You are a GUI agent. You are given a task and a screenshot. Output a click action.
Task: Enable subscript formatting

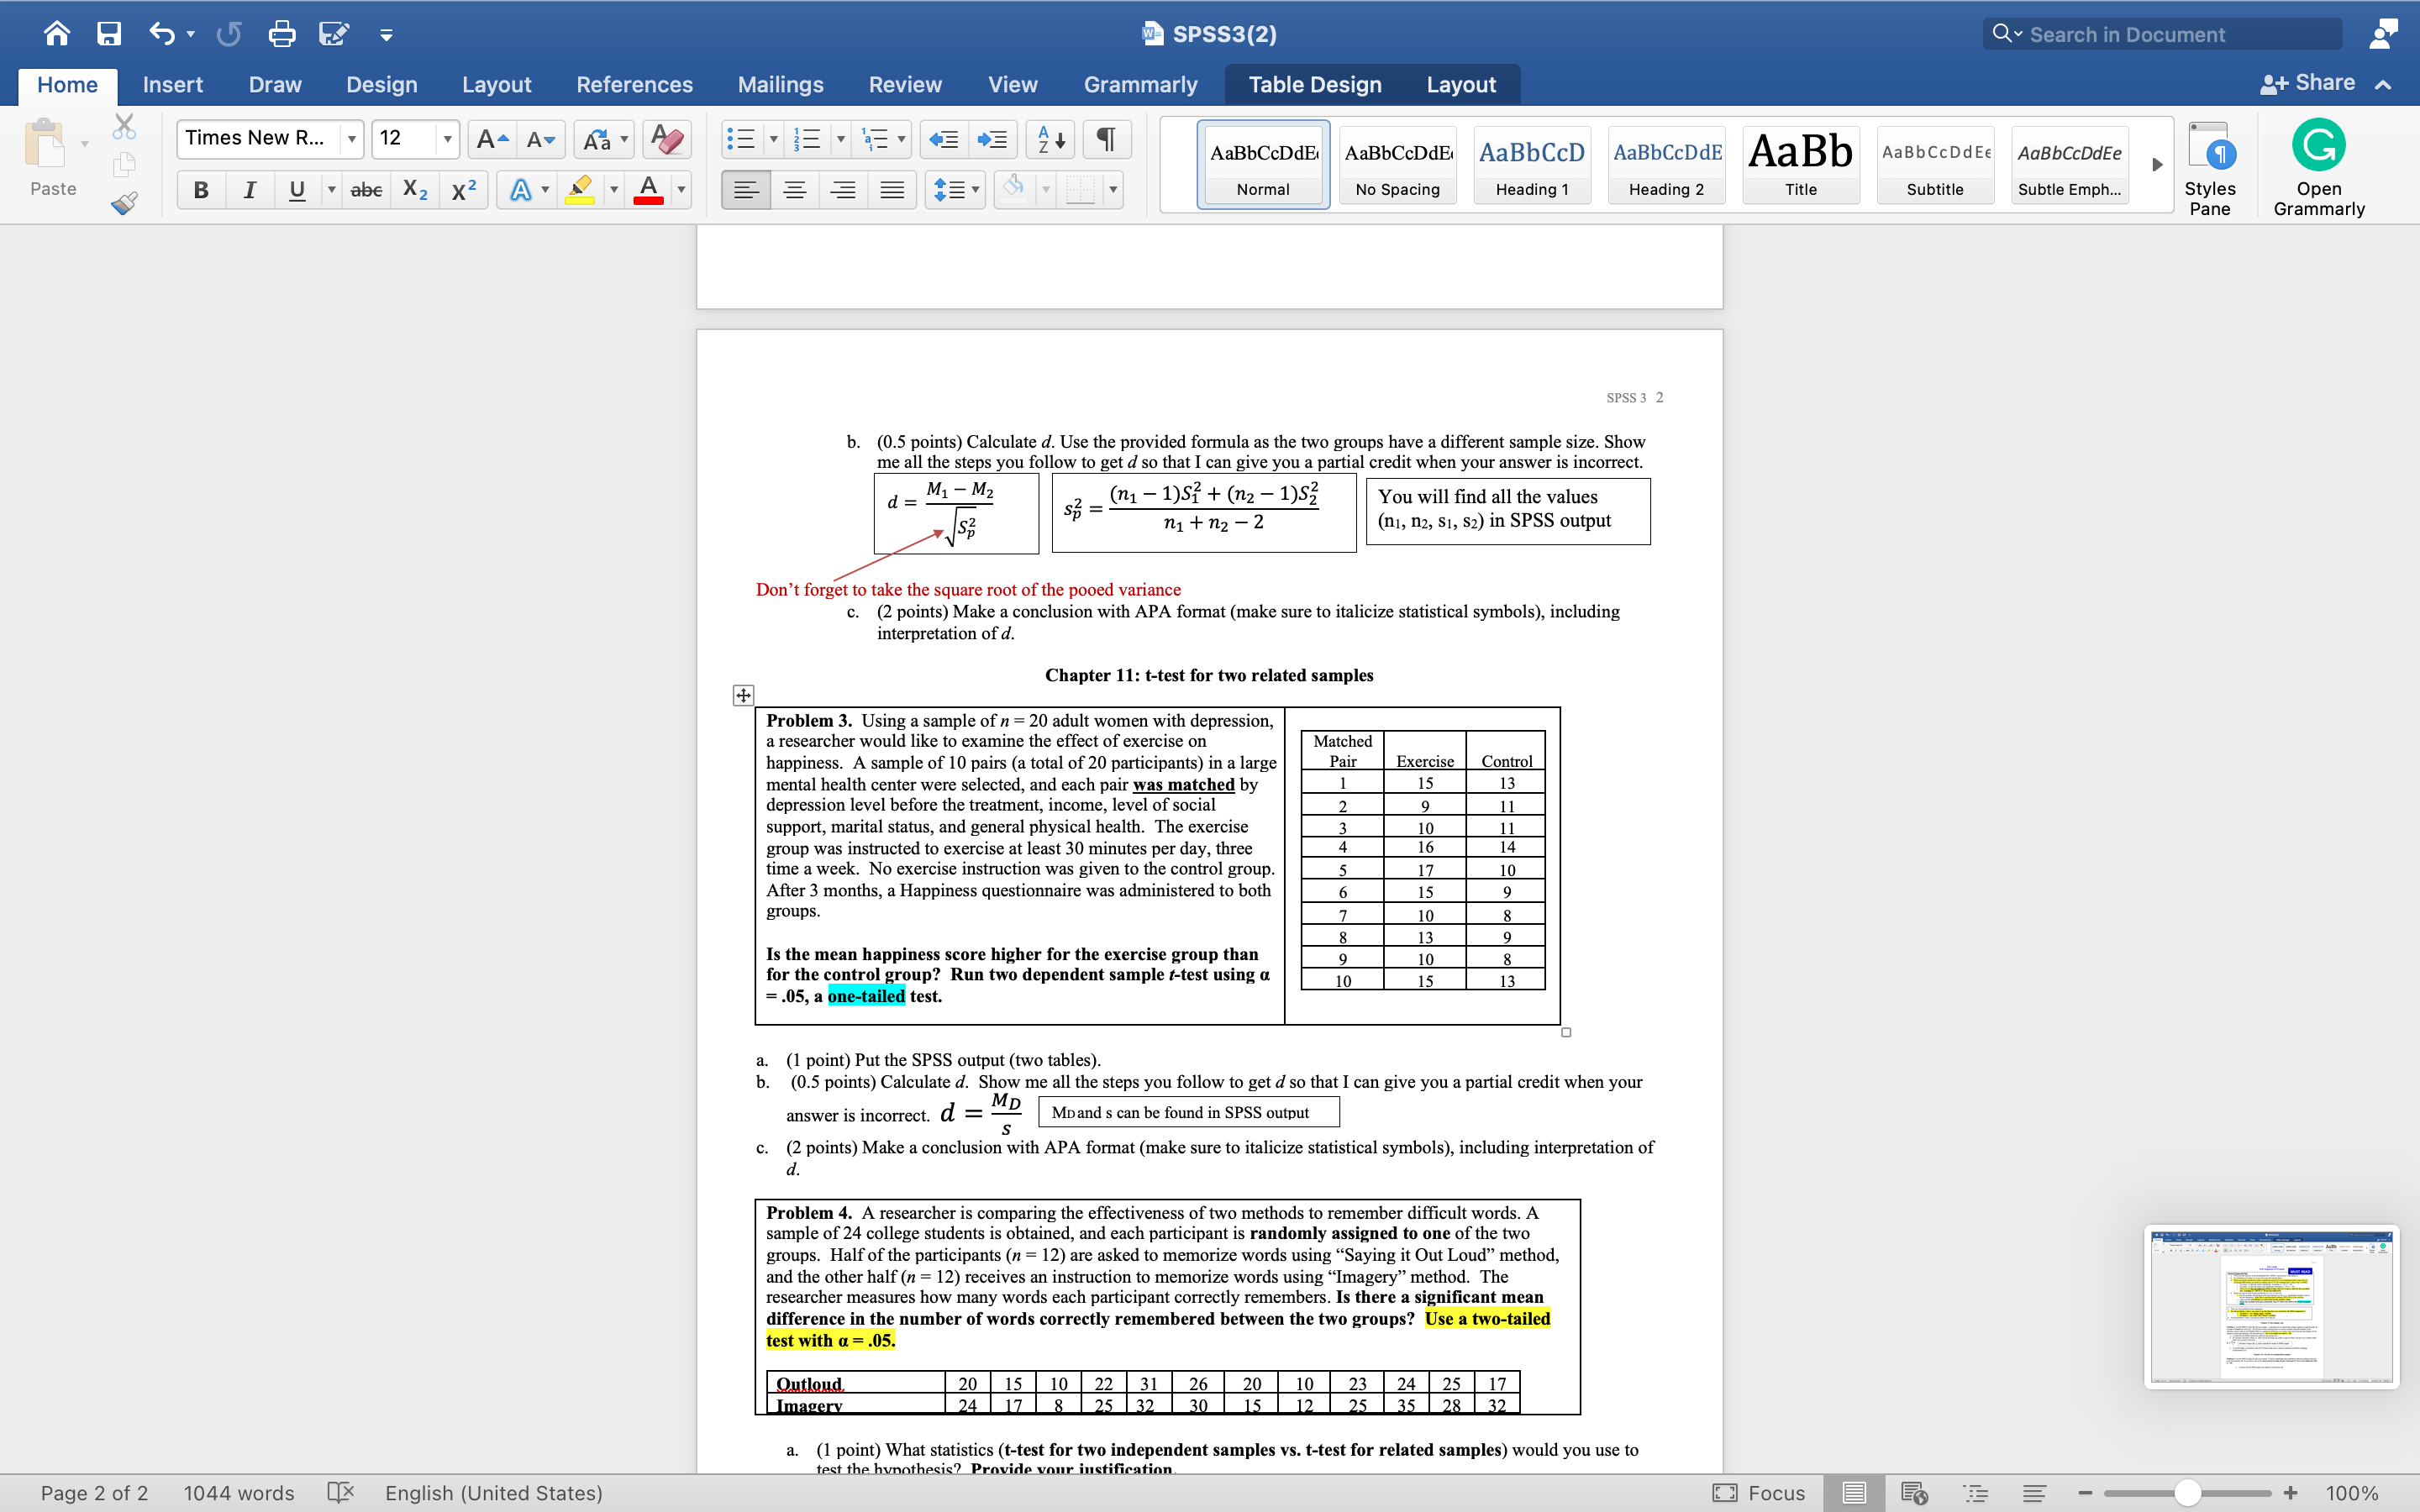[413, 189]
